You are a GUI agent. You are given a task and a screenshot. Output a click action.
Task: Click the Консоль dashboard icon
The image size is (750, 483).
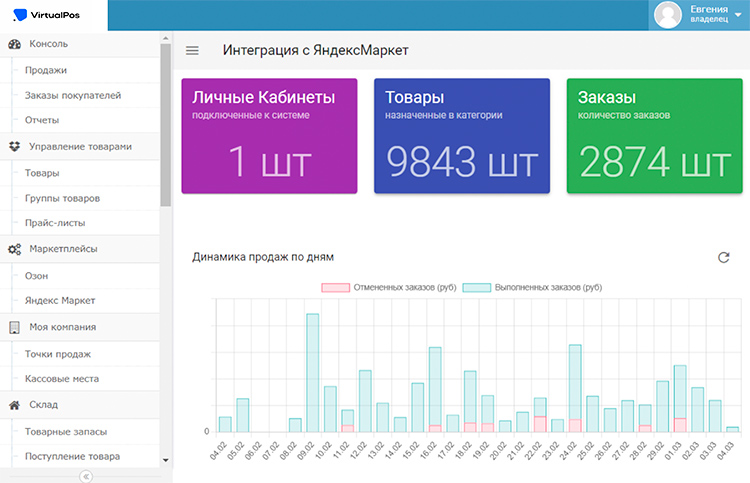[15, 44]
